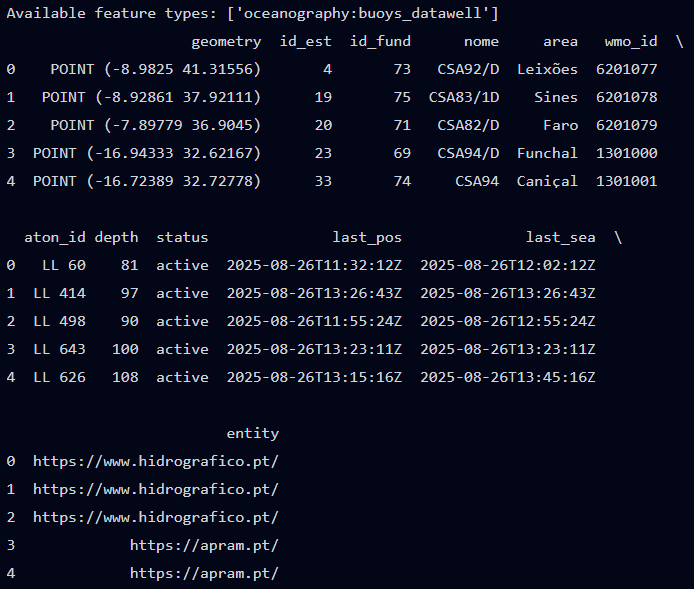Click the aton_id value 'LL 414'
The height and width of the screenshot is (589, 694).
point(59,293)
